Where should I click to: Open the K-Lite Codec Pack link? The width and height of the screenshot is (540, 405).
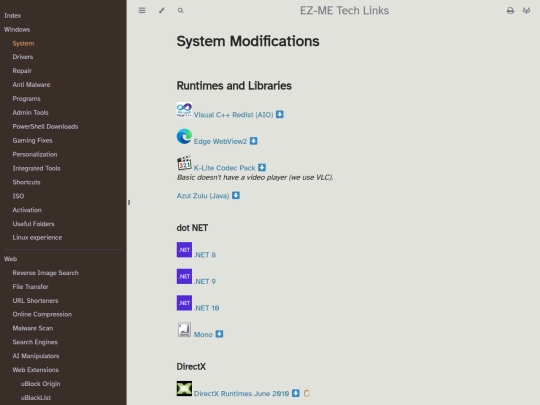pyautogui.click(x=225, y=168)
